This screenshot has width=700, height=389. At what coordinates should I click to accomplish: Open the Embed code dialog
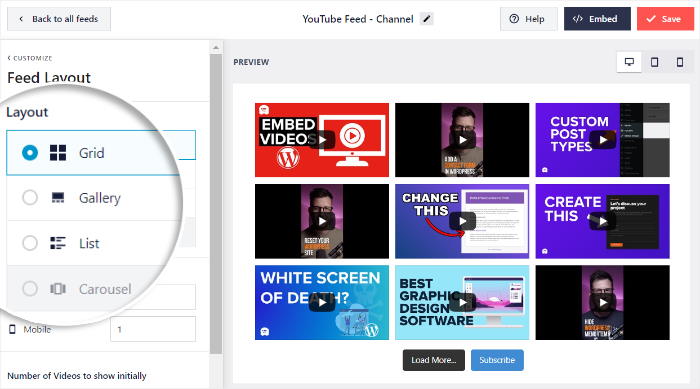(597, 19)
